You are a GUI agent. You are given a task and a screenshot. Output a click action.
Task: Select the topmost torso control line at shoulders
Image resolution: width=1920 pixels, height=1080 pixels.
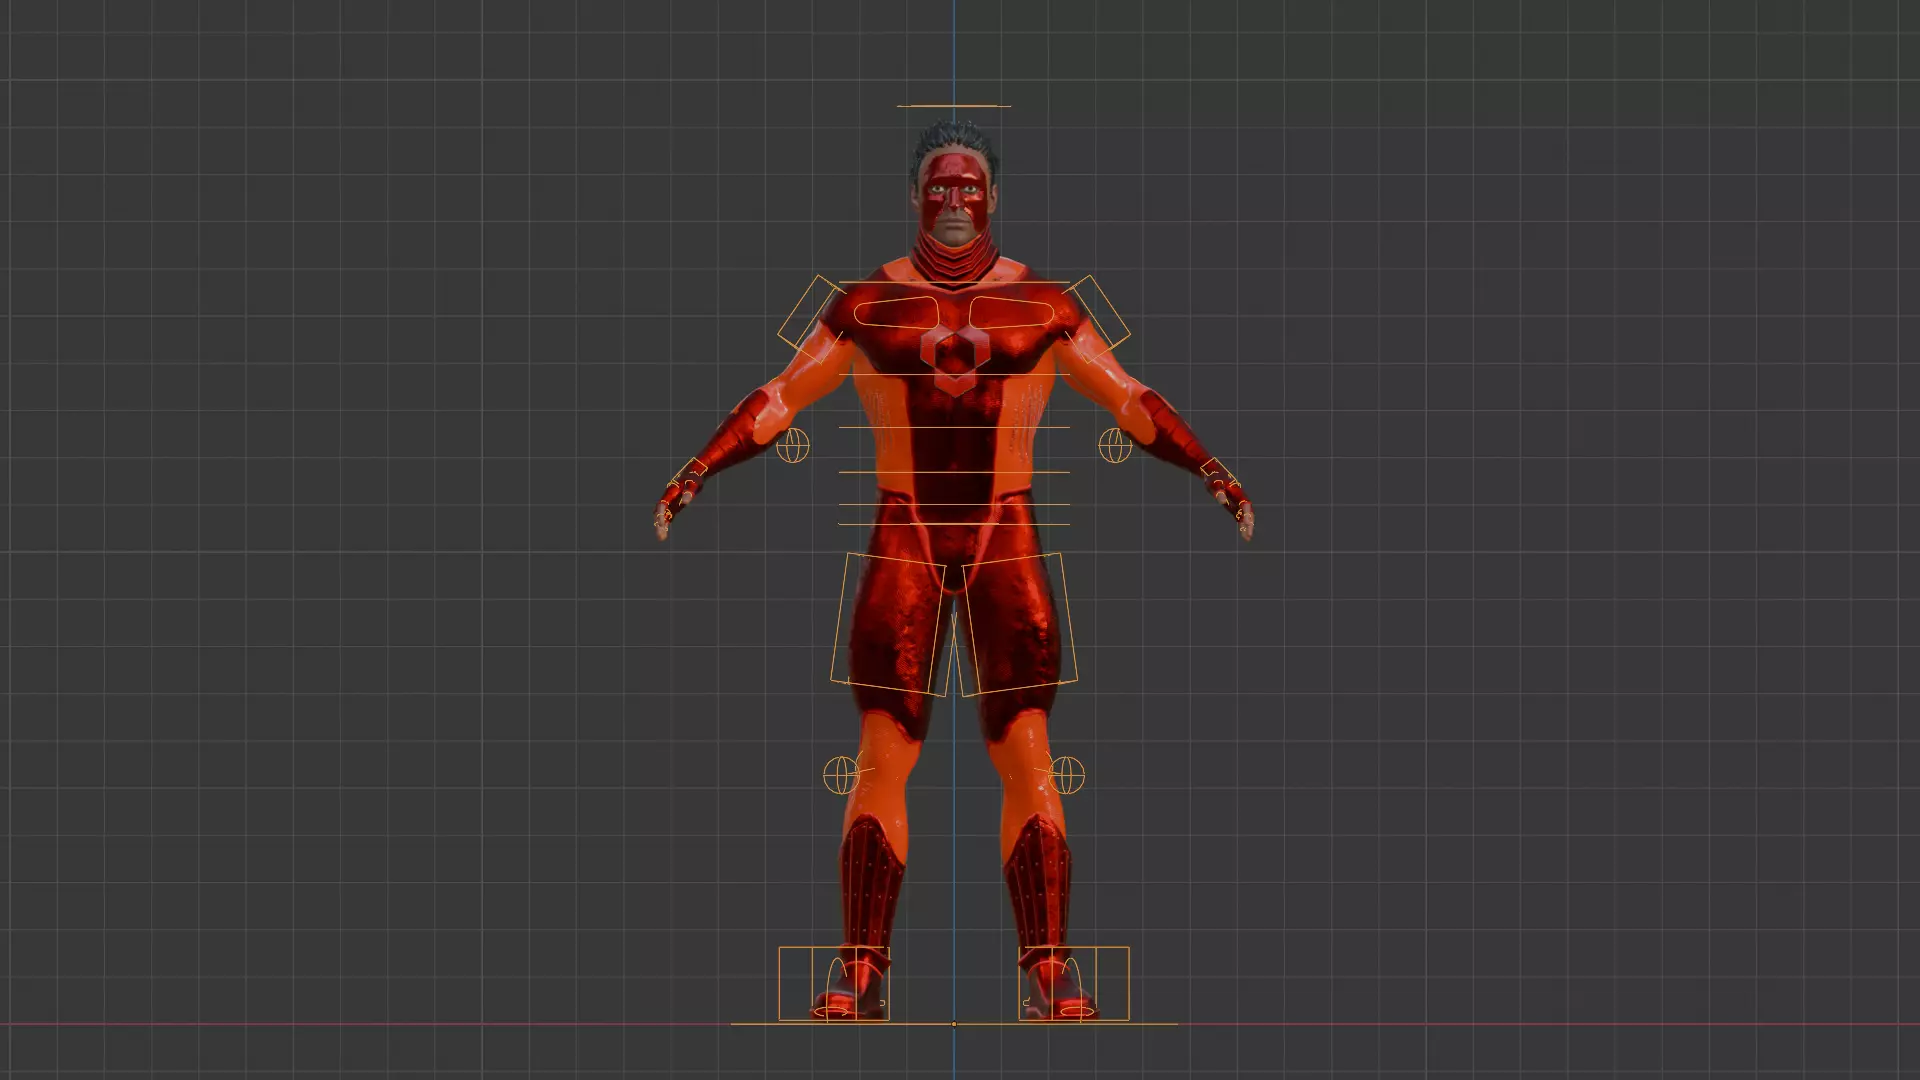coord(953,283)
